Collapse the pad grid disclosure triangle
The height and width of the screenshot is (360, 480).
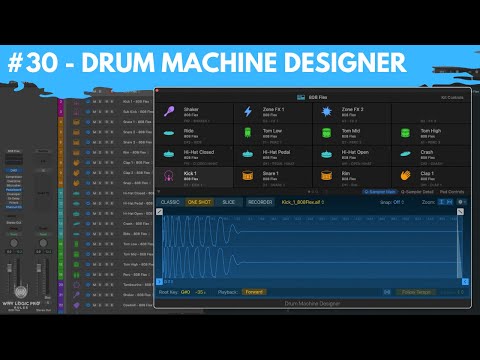coord(159,192)
